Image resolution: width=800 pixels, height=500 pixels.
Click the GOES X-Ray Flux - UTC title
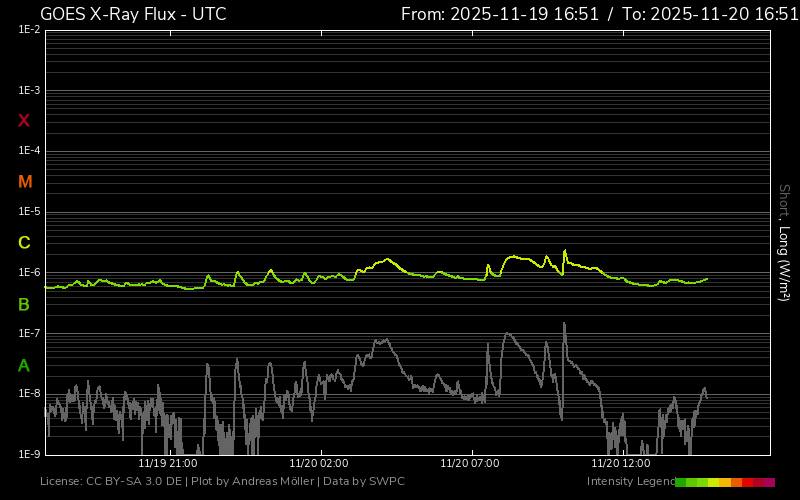point(133,14)
